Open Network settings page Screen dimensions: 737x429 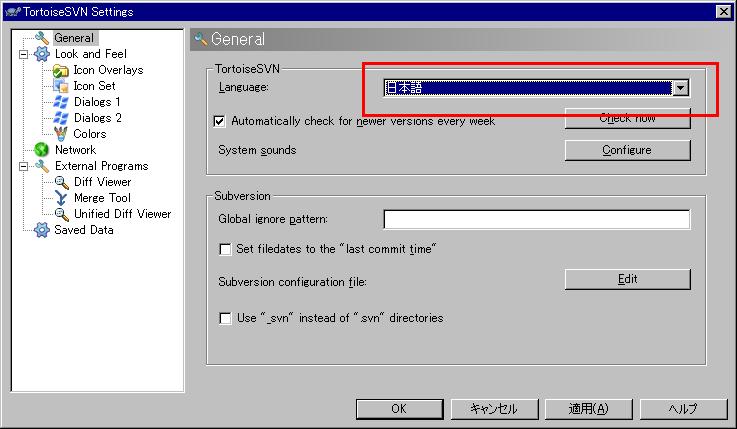coord(75,150)
